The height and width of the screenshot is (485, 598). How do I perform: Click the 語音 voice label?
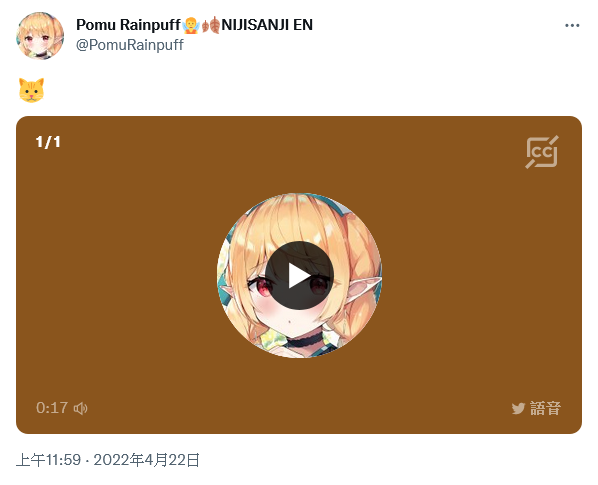(x=545, y=408)
